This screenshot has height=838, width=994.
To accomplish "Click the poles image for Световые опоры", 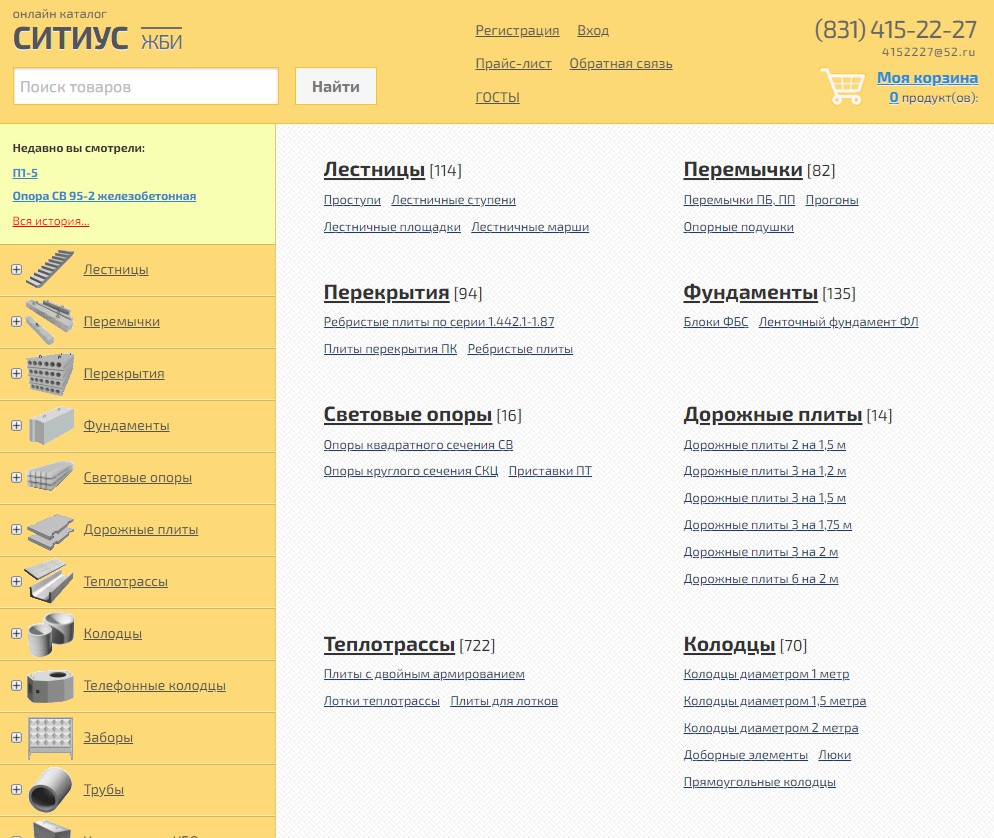I will (x=50, y=477).
